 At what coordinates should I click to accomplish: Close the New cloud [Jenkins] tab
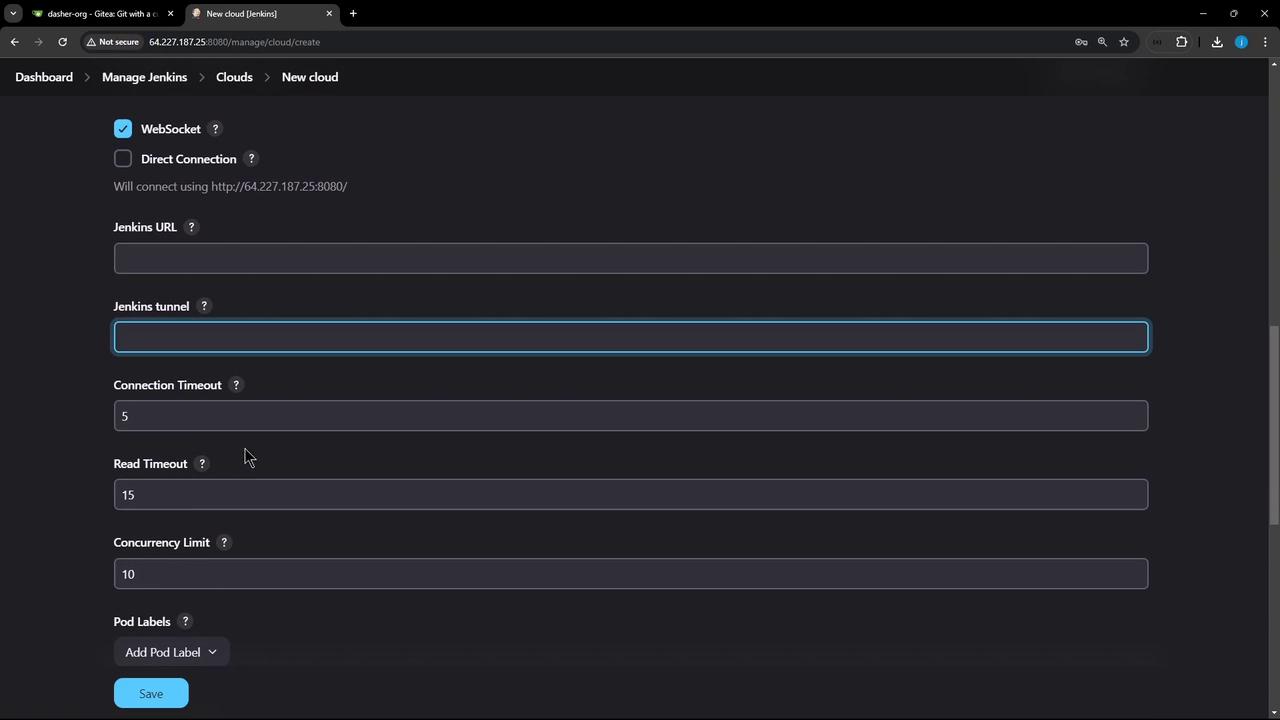[329, 13]
